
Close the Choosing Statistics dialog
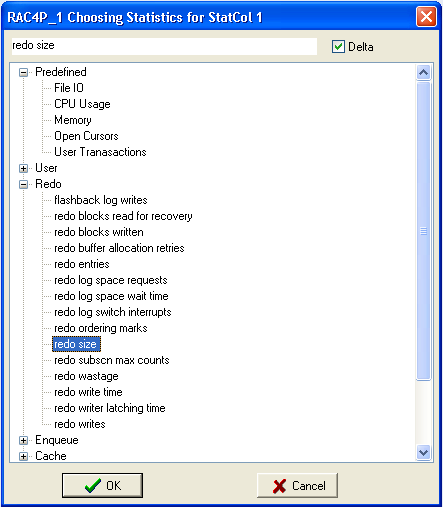[x=426, y=16]
